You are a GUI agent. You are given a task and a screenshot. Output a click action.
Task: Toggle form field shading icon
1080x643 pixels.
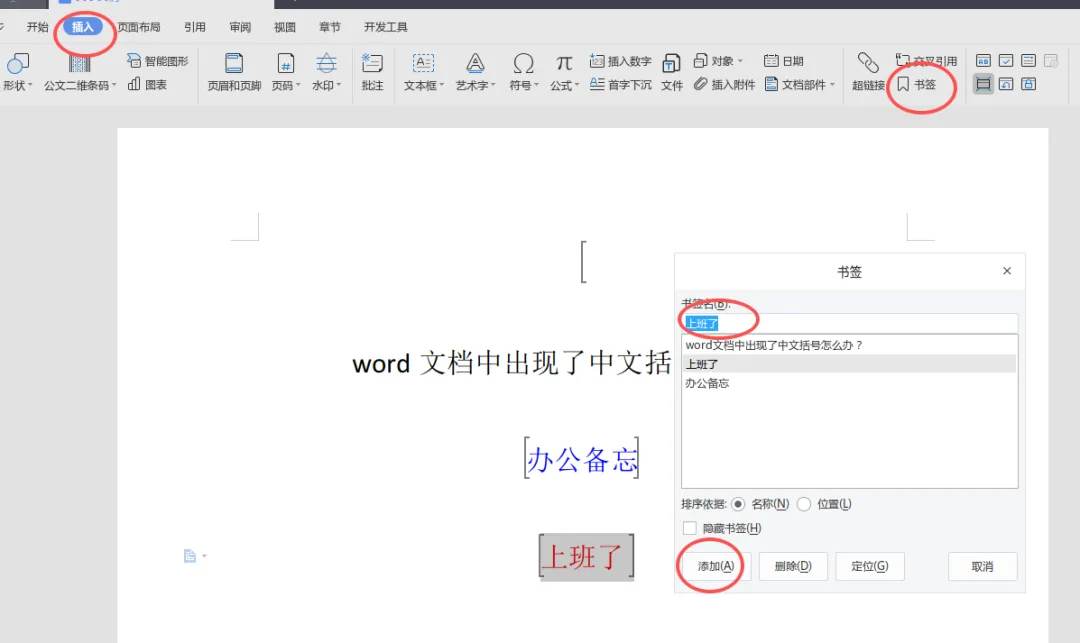click(x=984, y=84)
